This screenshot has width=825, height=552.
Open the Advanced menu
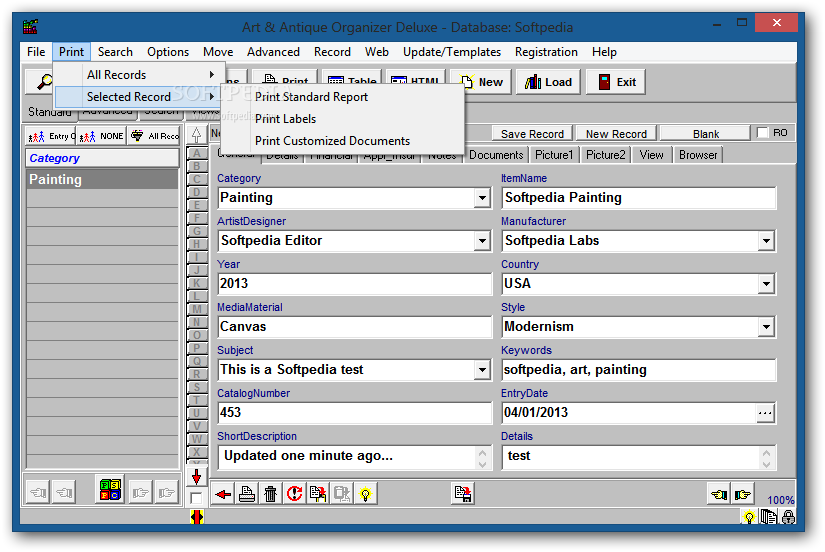[273, 52]
